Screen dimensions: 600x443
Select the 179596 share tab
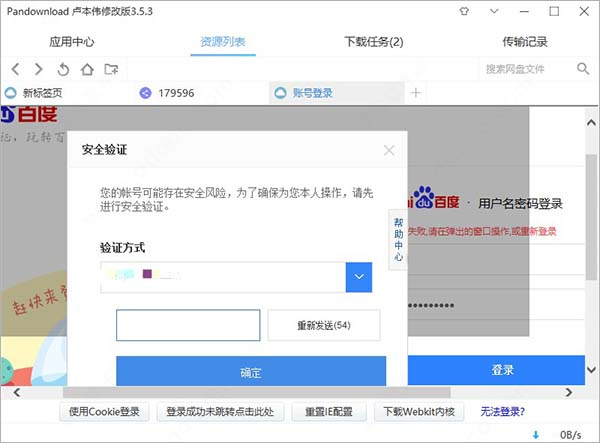point(176,93)
